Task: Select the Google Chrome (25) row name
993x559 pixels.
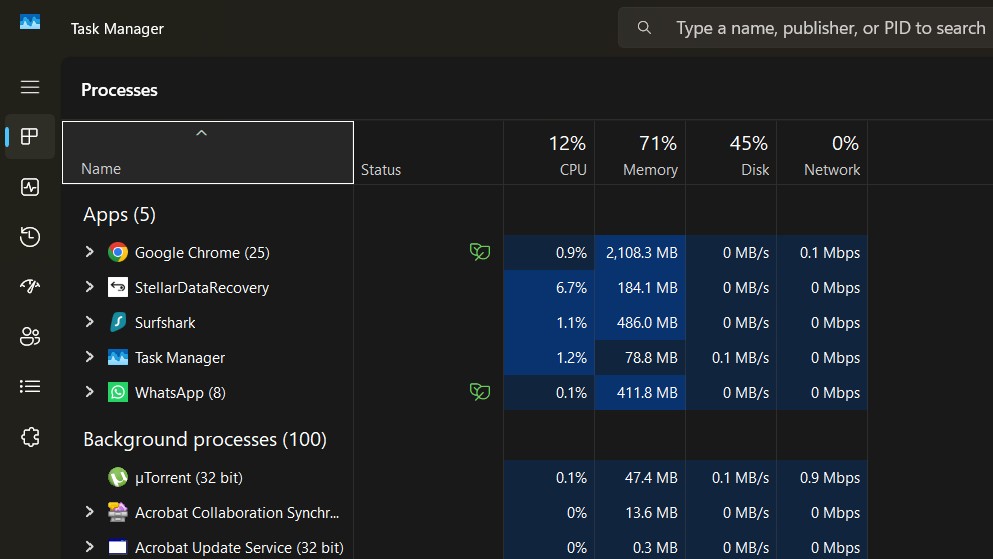Action: pos(202,253)
